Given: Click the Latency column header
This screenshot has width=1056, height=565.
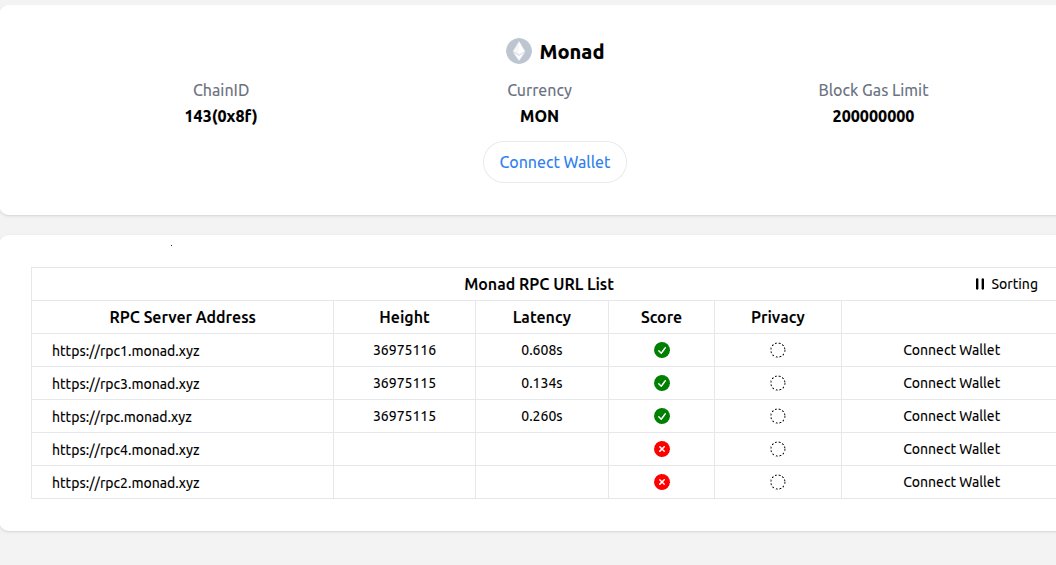Looking at the screenshot, I should [x=541, y=317].
